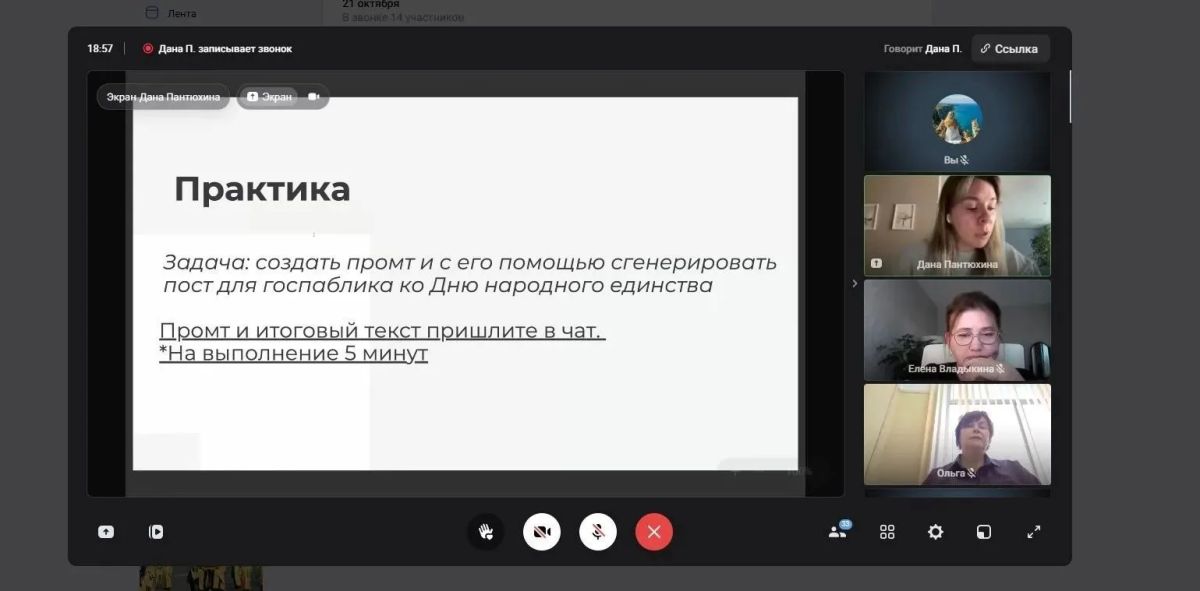Click '*На выполнение 5 минут' line
The height and width of the screenshot is (591, 1200).
pos(293,353)
